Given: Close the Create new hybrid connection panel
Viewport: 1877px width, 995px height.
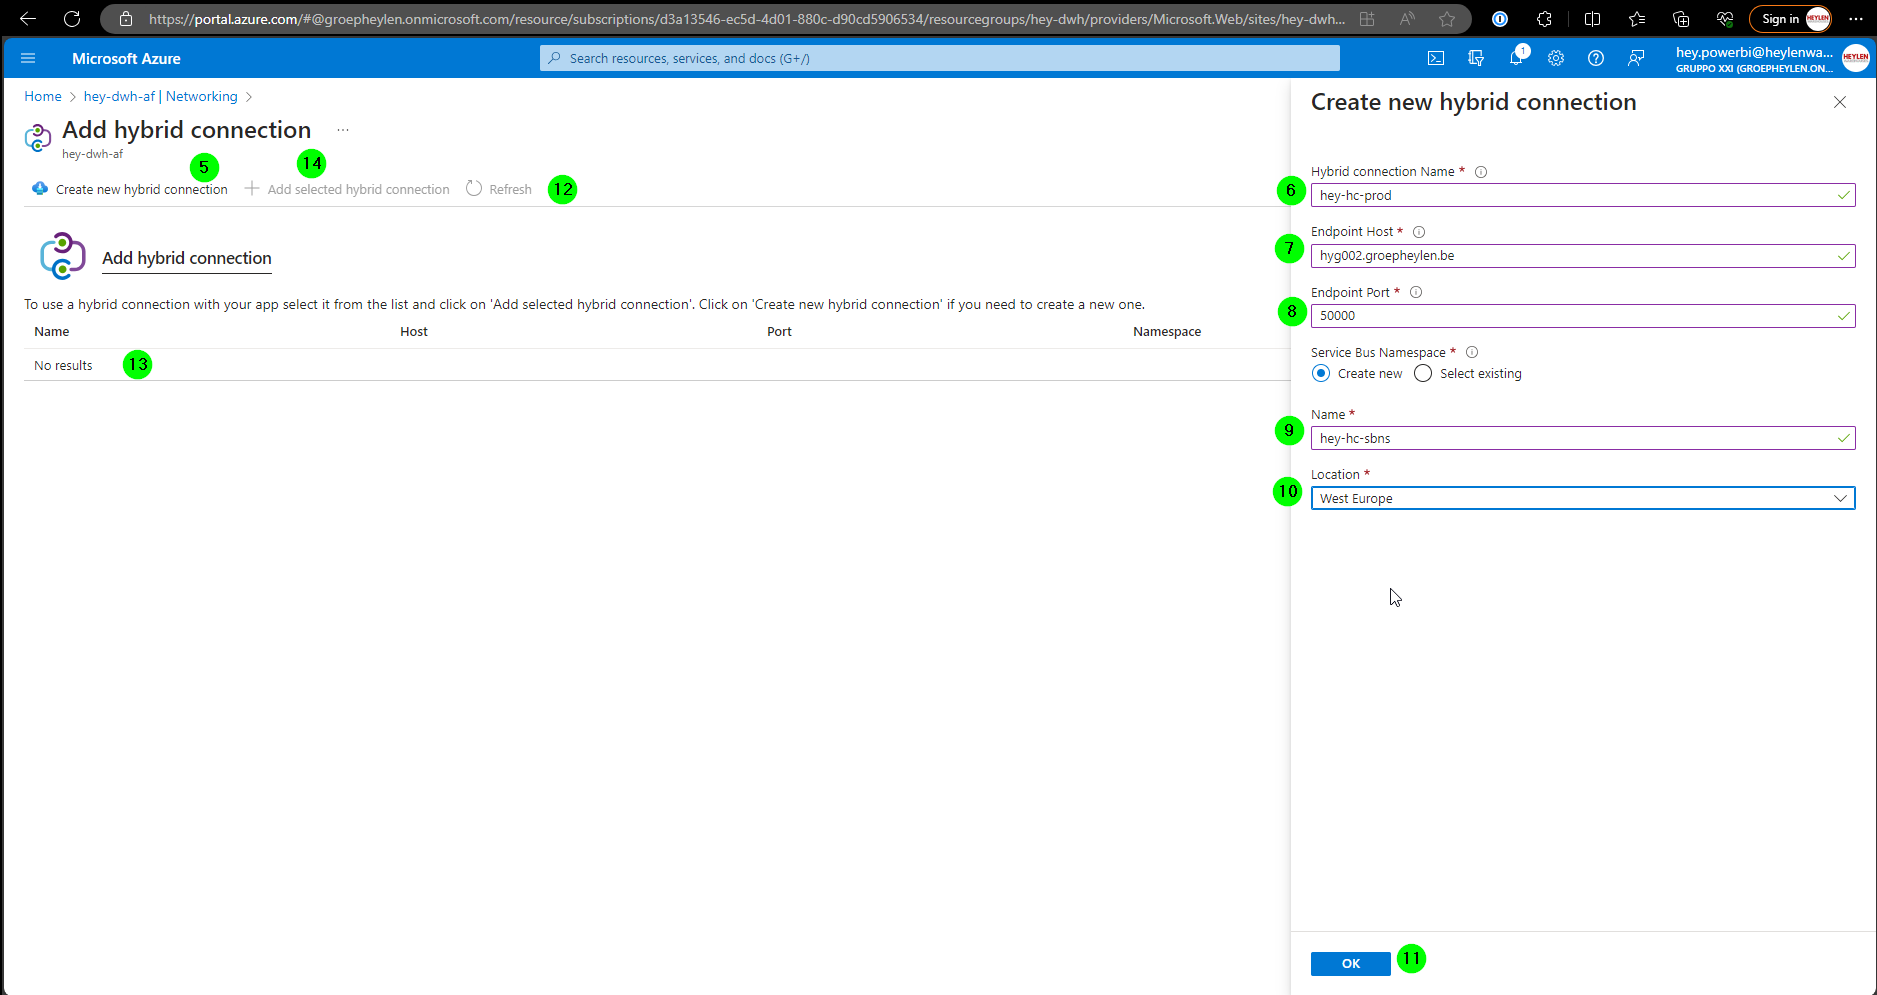Looking at the screenshot, I should pyautogui.click(x=1840, y=102).
